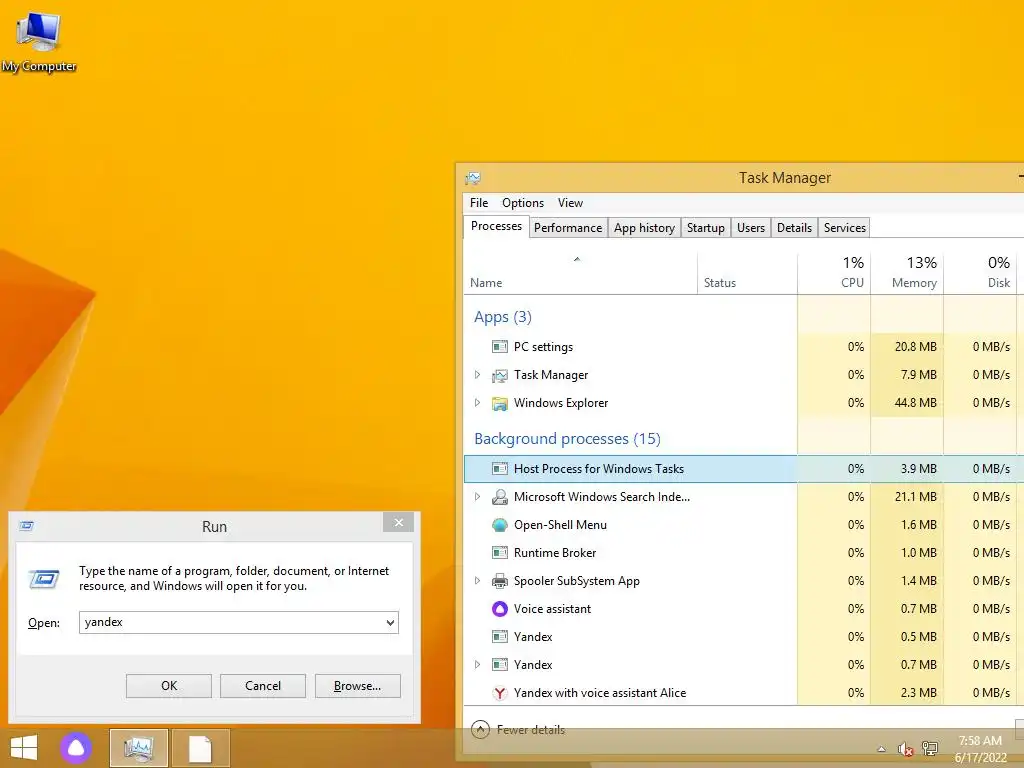The image size is (1024, 768).
Task: Click the Runtime Broker process icon
Action: click(x=500, y=553)
